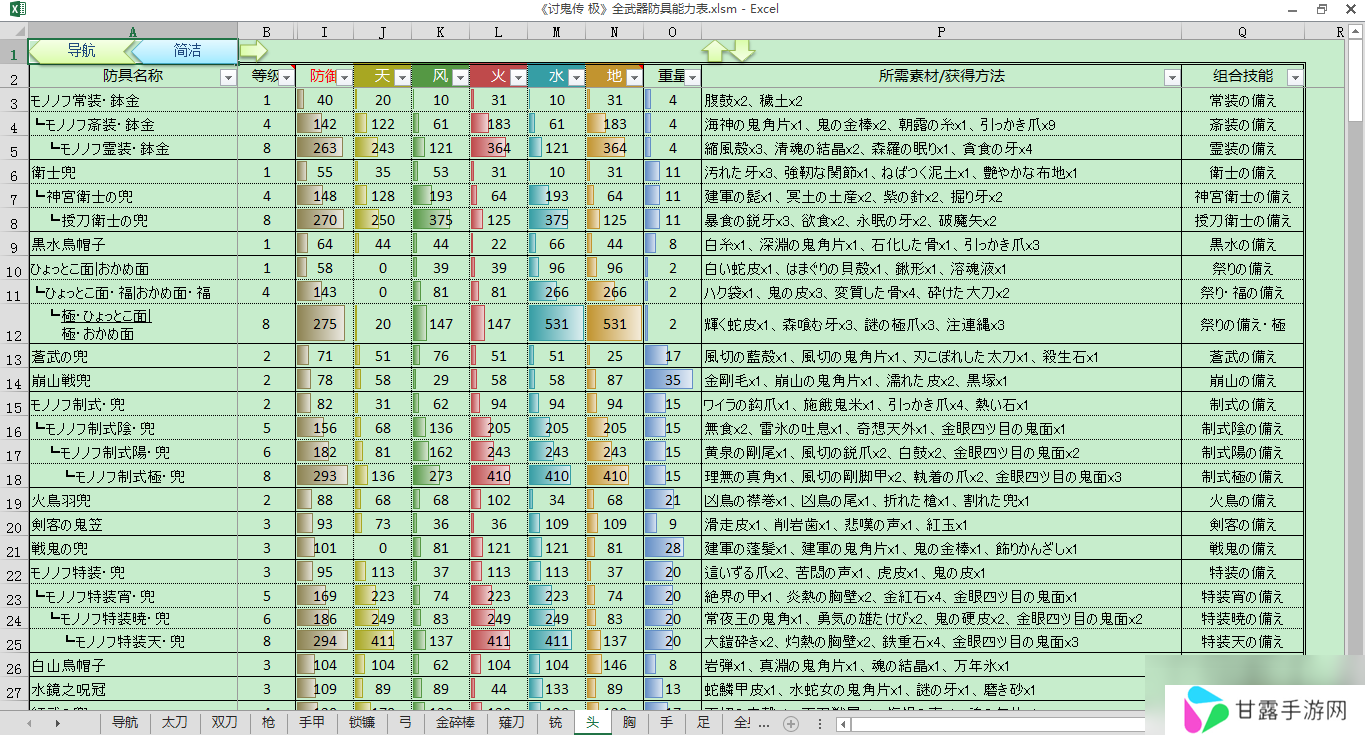Image resolution: width=1365 pixels, height=735 pixels.
Task: Open the 等级 filter dropdown
Action: [x=287, y=77]
